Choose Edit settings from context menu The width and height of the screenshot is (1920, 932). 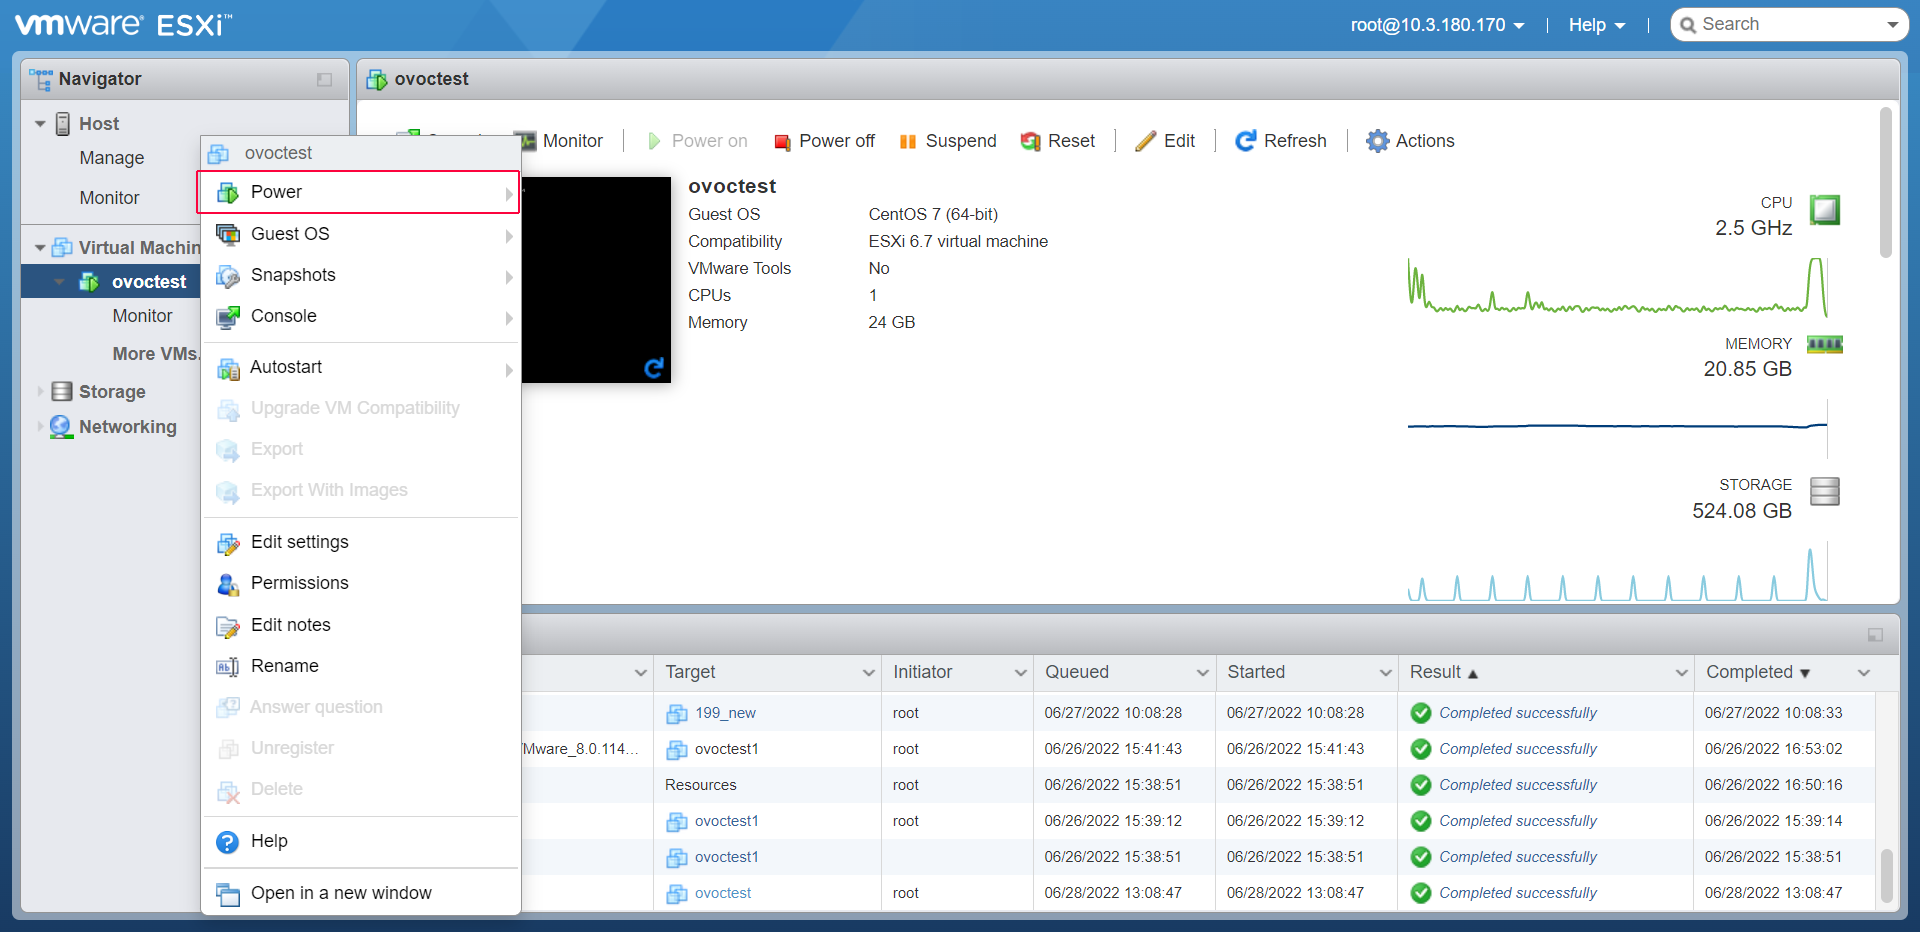click(x=299, y=542)
